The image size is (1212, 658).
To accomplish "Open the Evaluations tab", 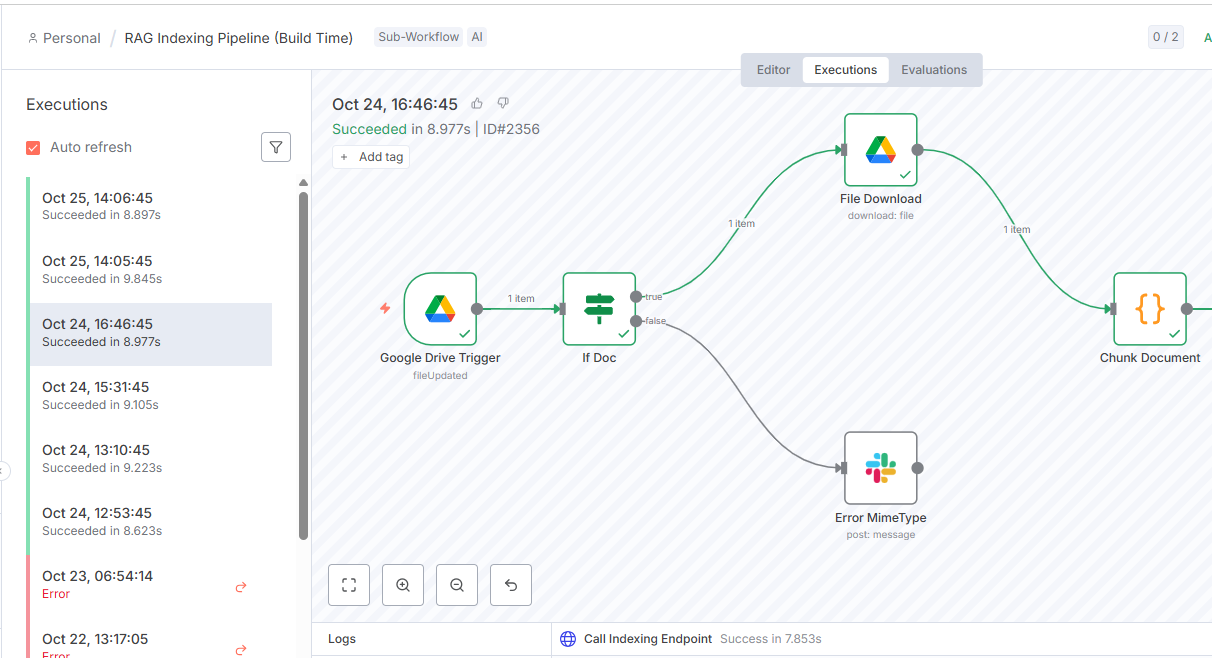I will click(933, 69).
